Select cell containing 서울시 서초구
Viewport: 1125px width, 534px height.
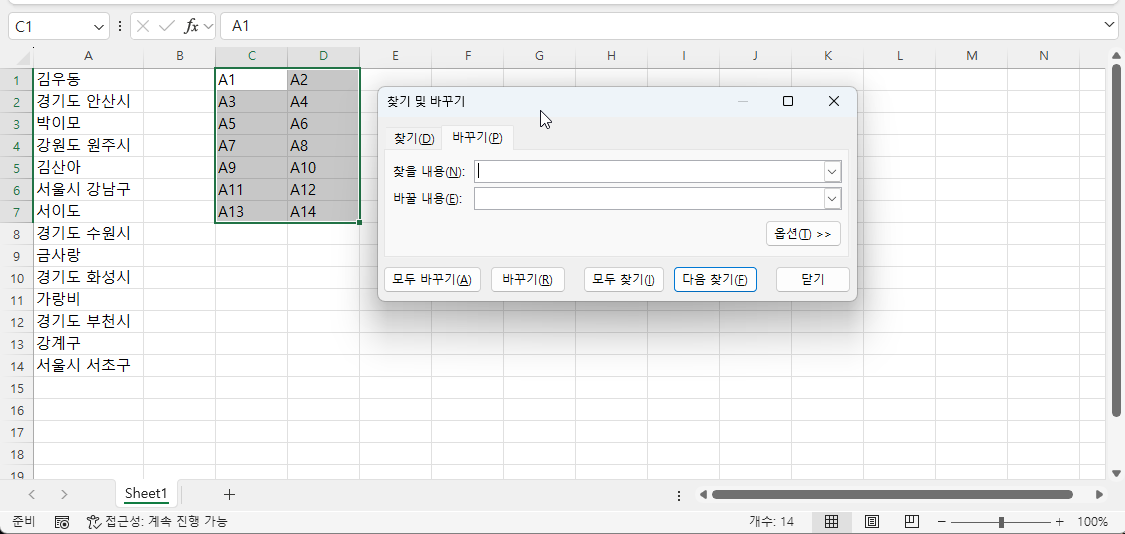pyautogui.click(x=88, y=365)
